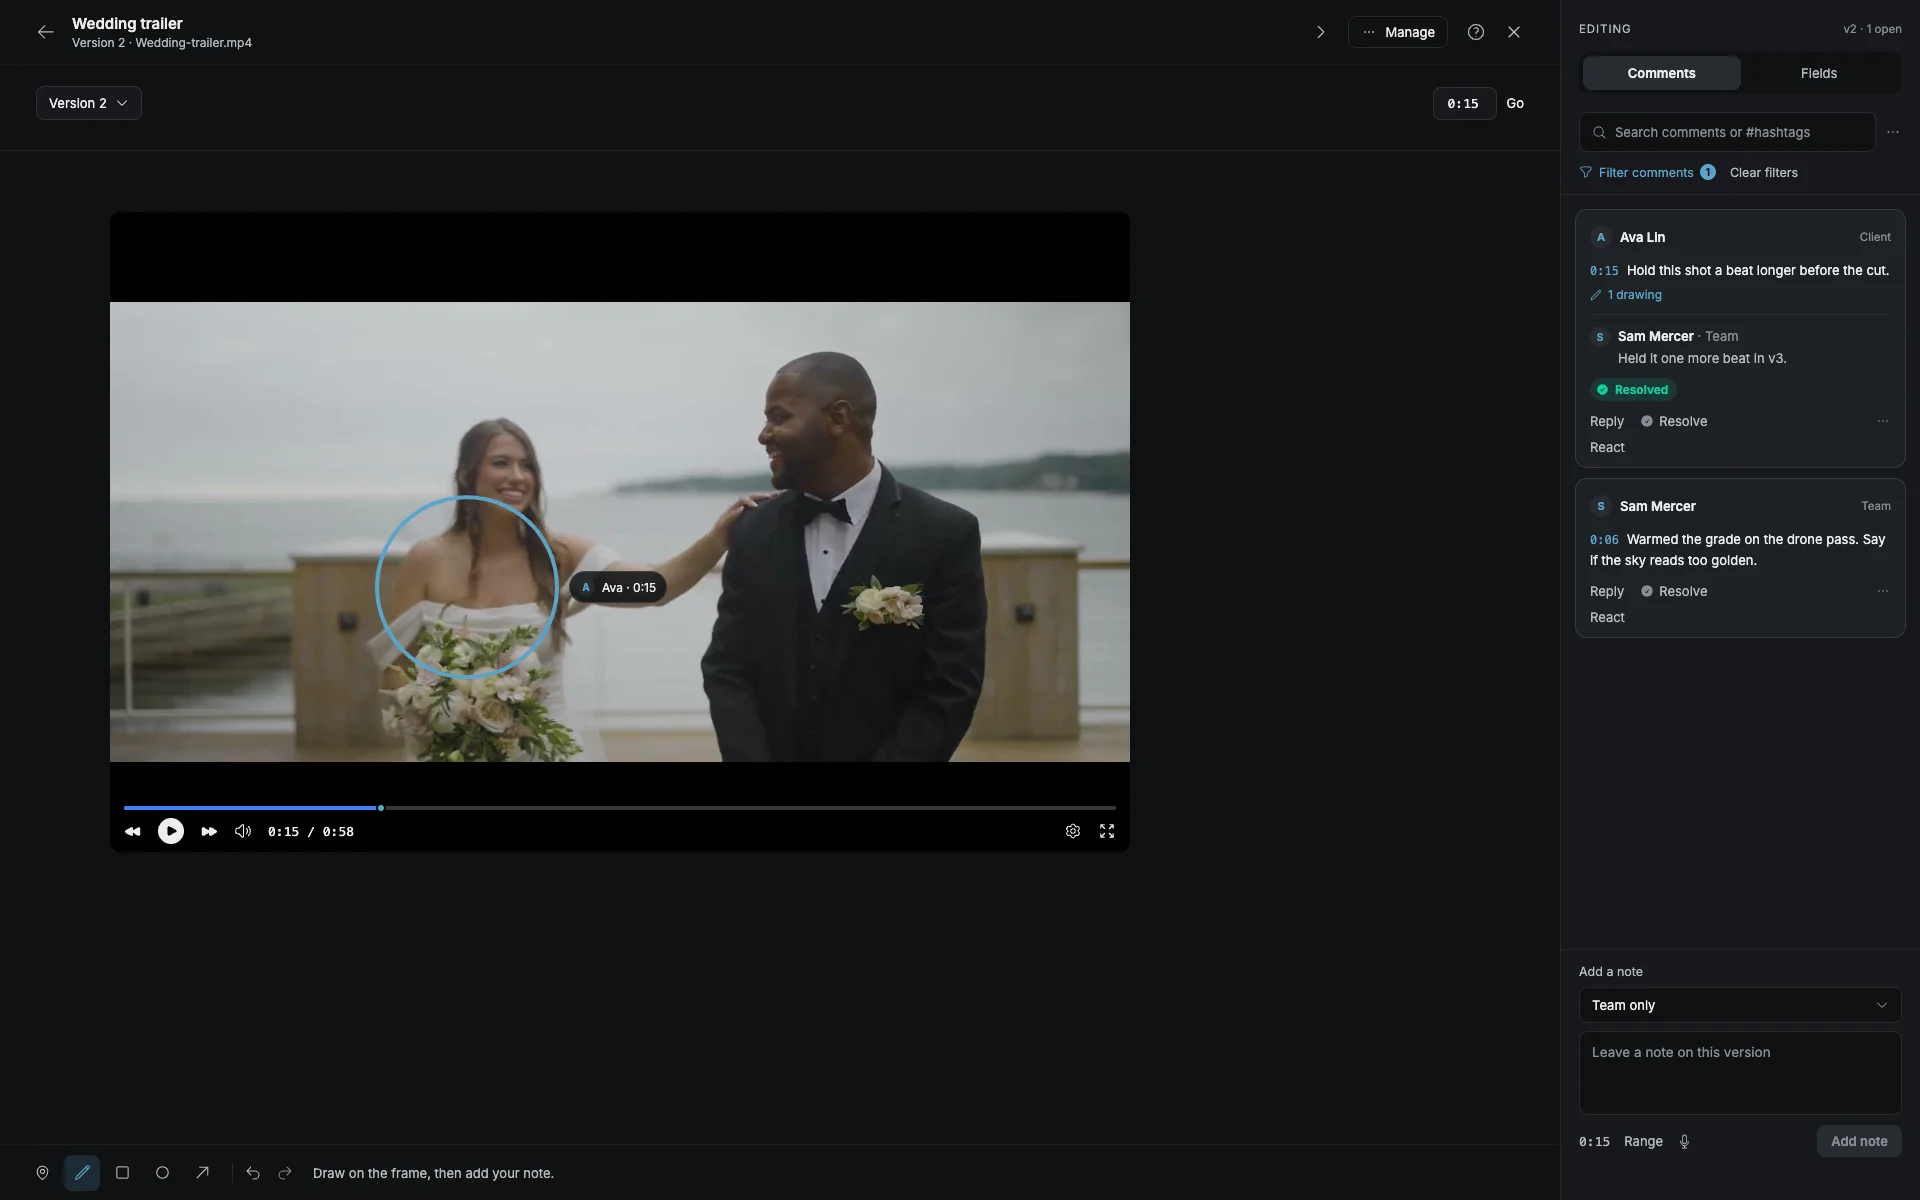Mute the video volume
1920x1200 pixels.
pyautogui.click(x=243, y=831)
